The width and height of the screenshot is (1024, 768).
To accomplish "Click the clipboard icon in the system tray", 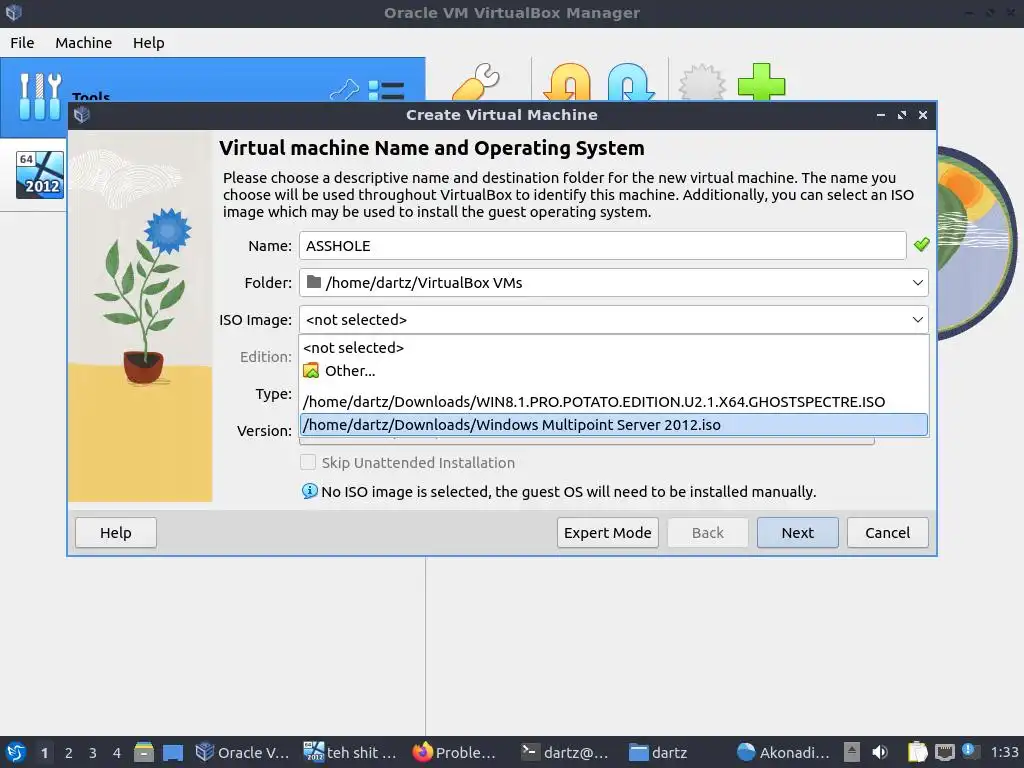I will click(x=917, y=752).
